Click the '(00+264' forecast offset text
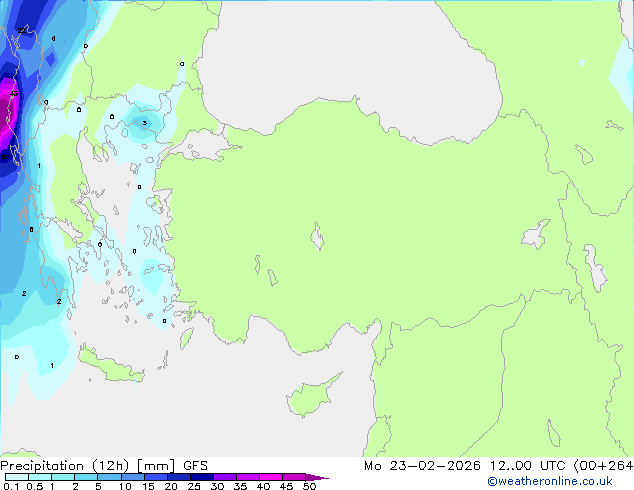The height and width of the screenshot is (490, 634). [603, 466]
